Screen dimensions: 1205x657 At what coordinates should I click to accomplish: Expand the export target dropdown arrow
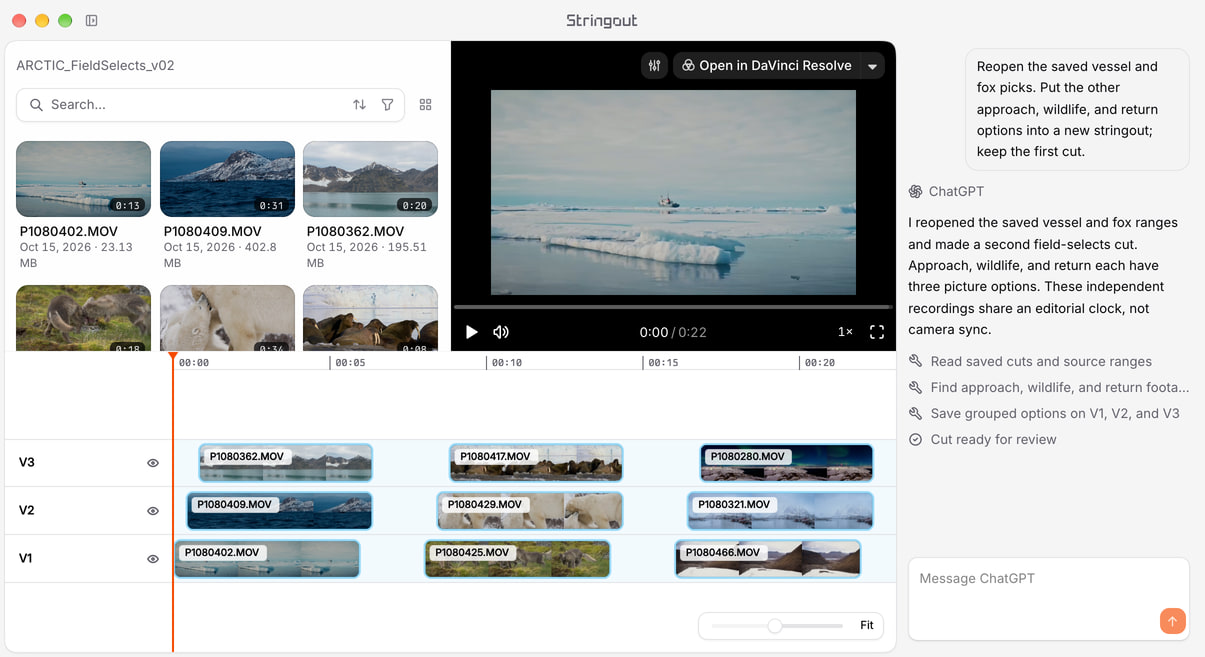tap(872, 66)
